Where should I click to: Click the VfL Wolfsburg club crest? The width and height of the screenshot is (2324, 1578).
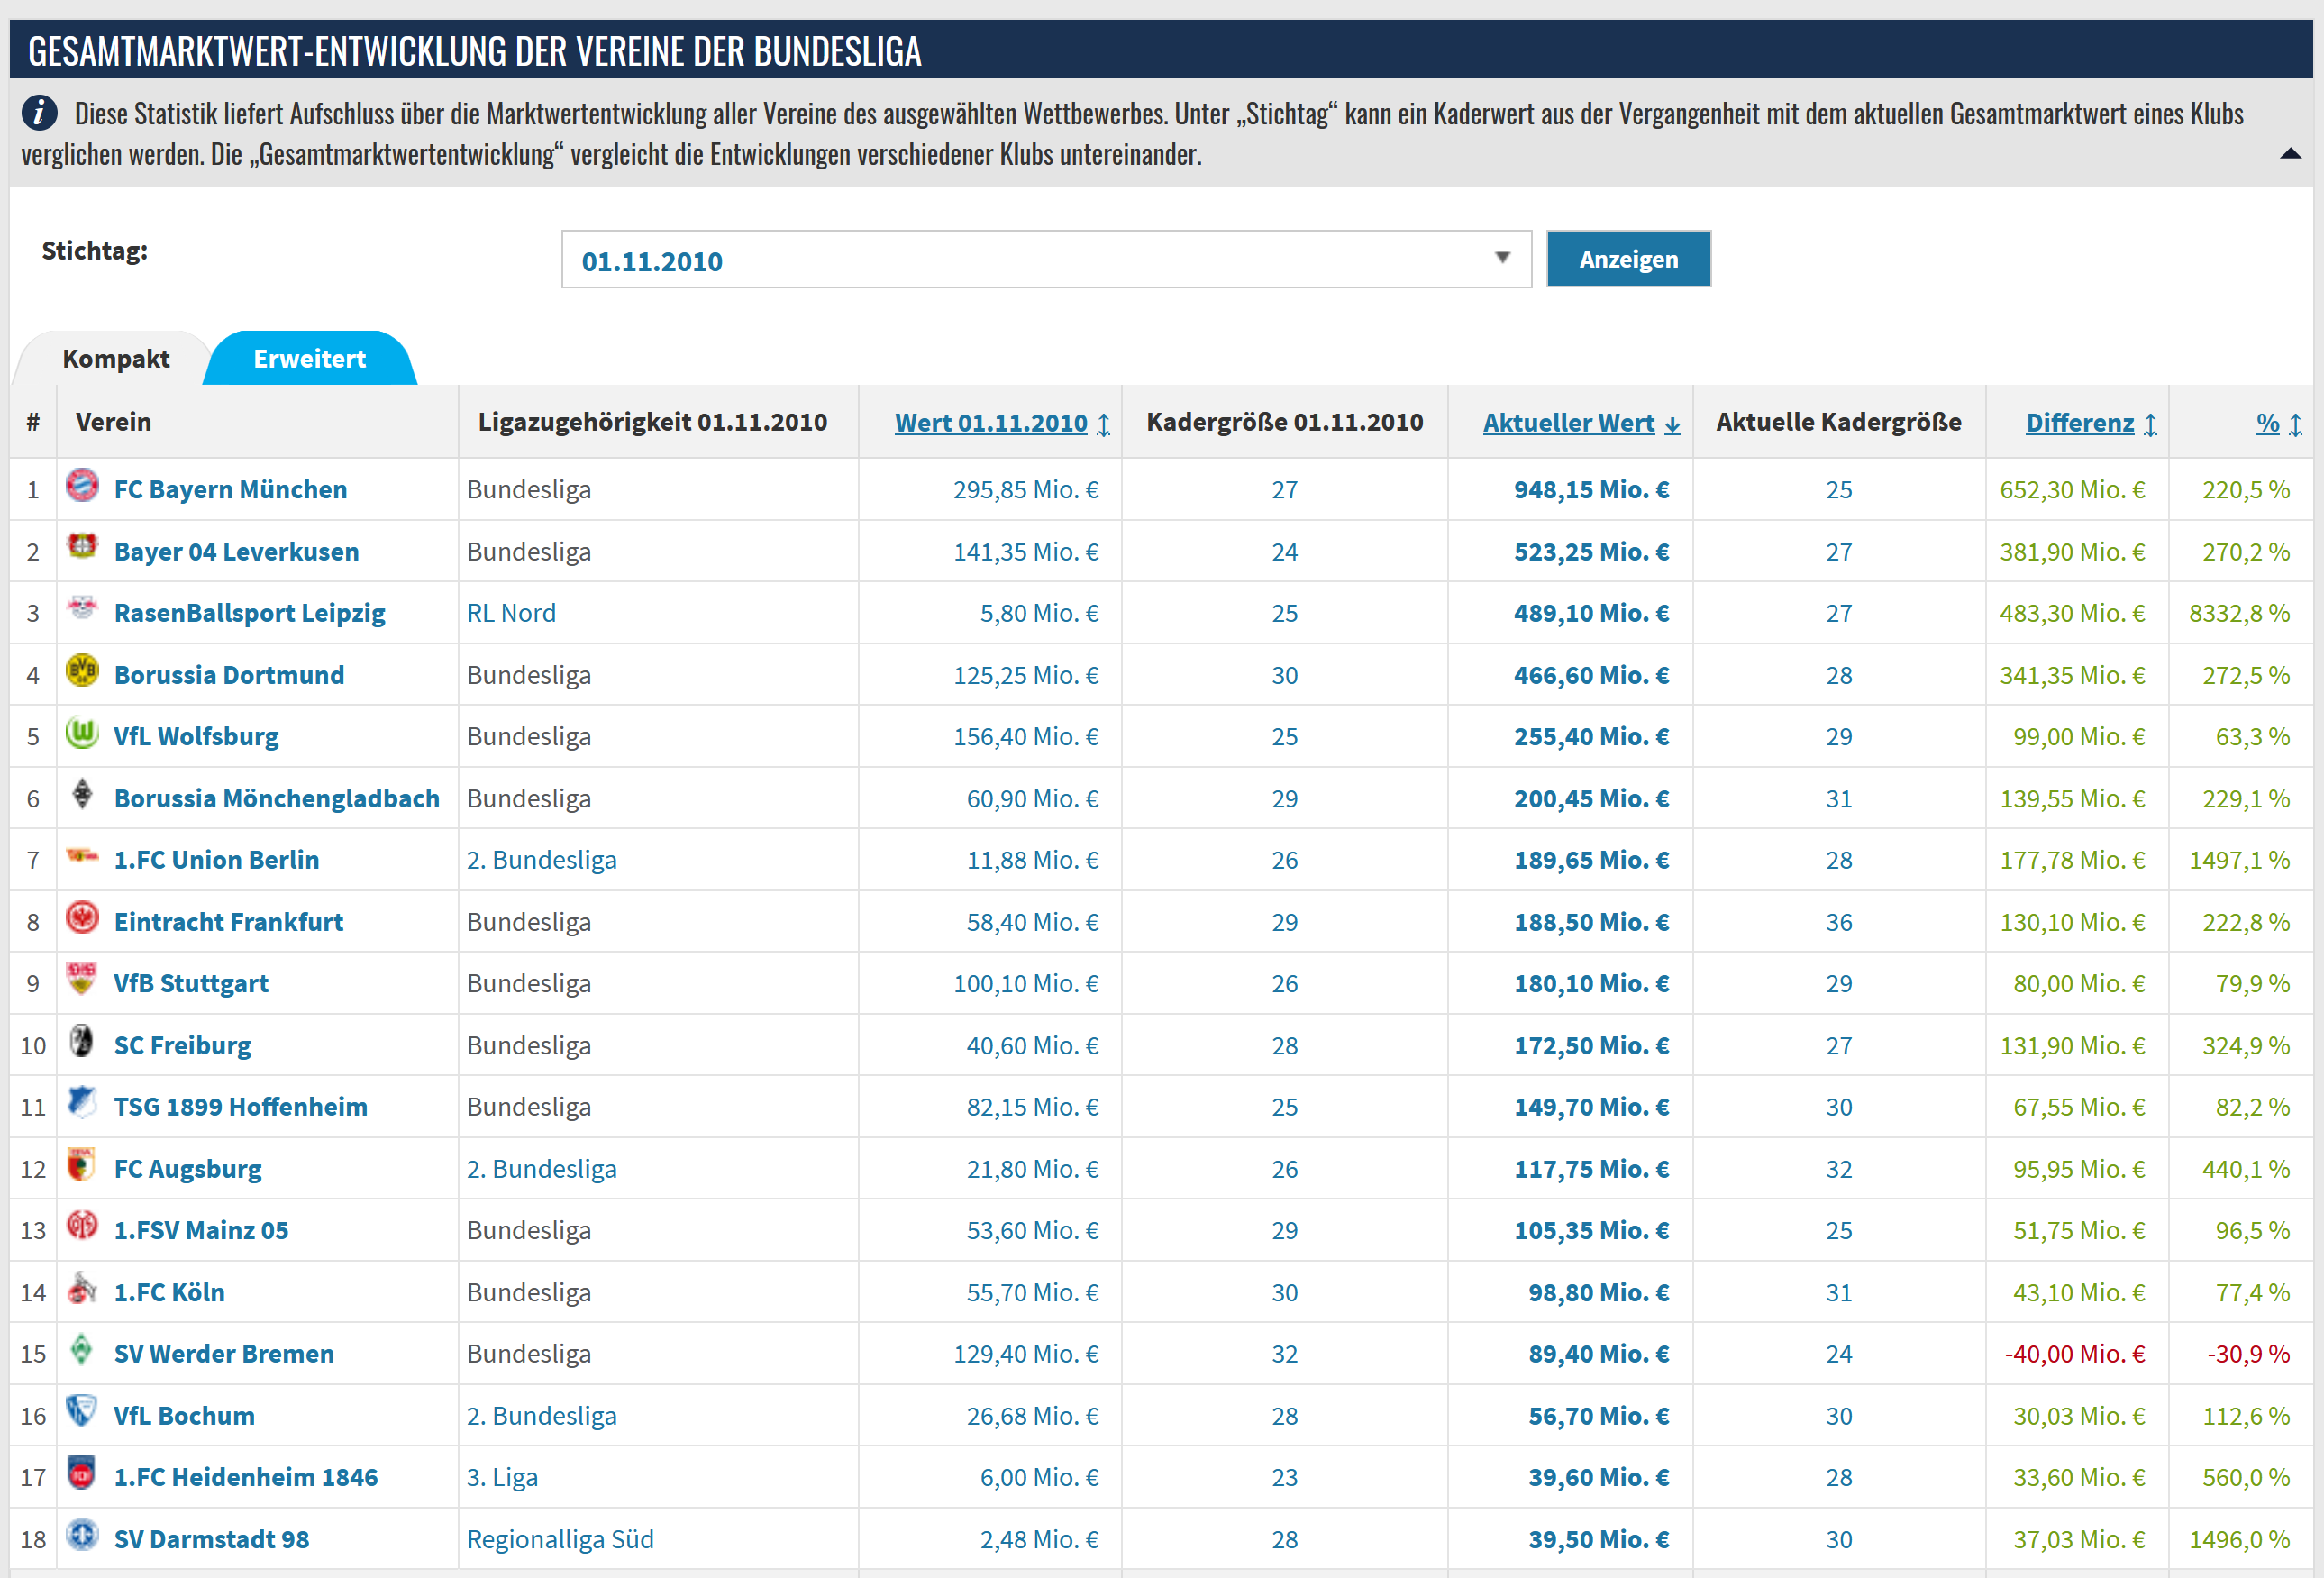pos(82,732)
